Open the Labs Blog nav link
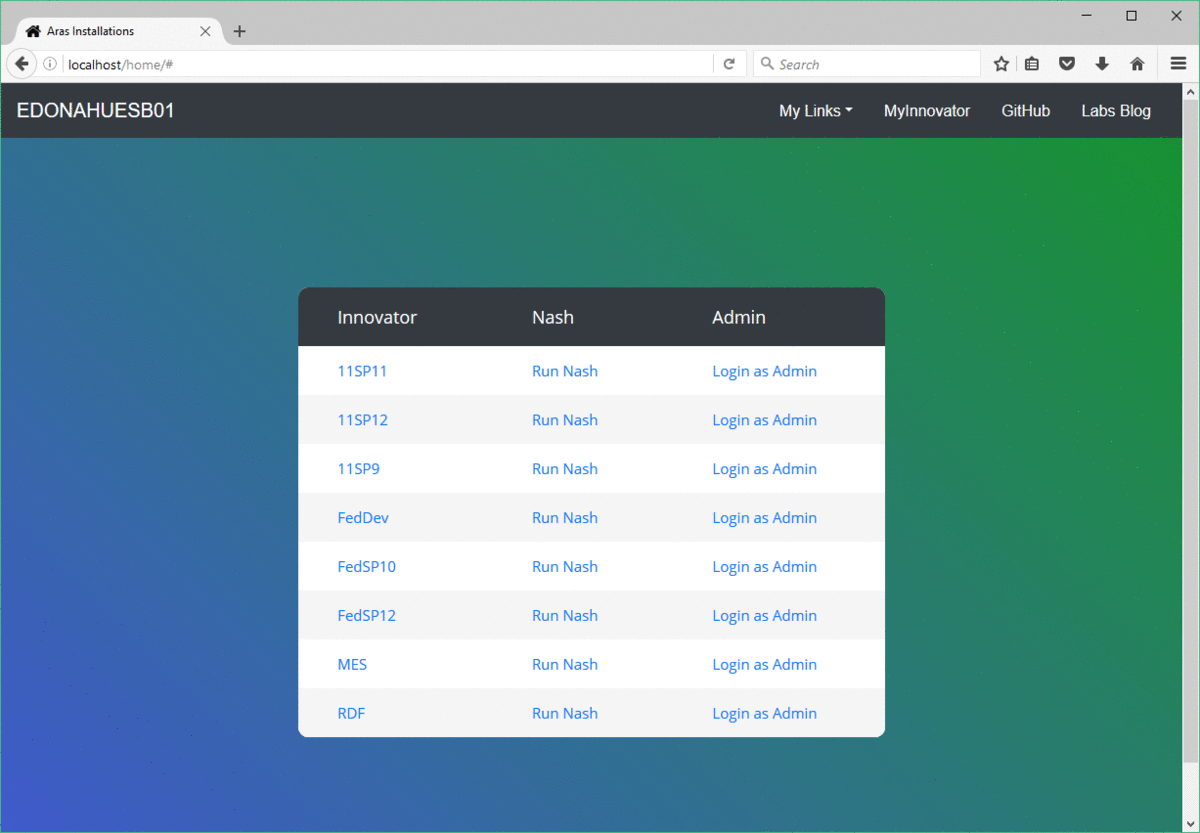Image resolution: width=1200 pixels, height=833 pixels. (x=1116, y=111)
